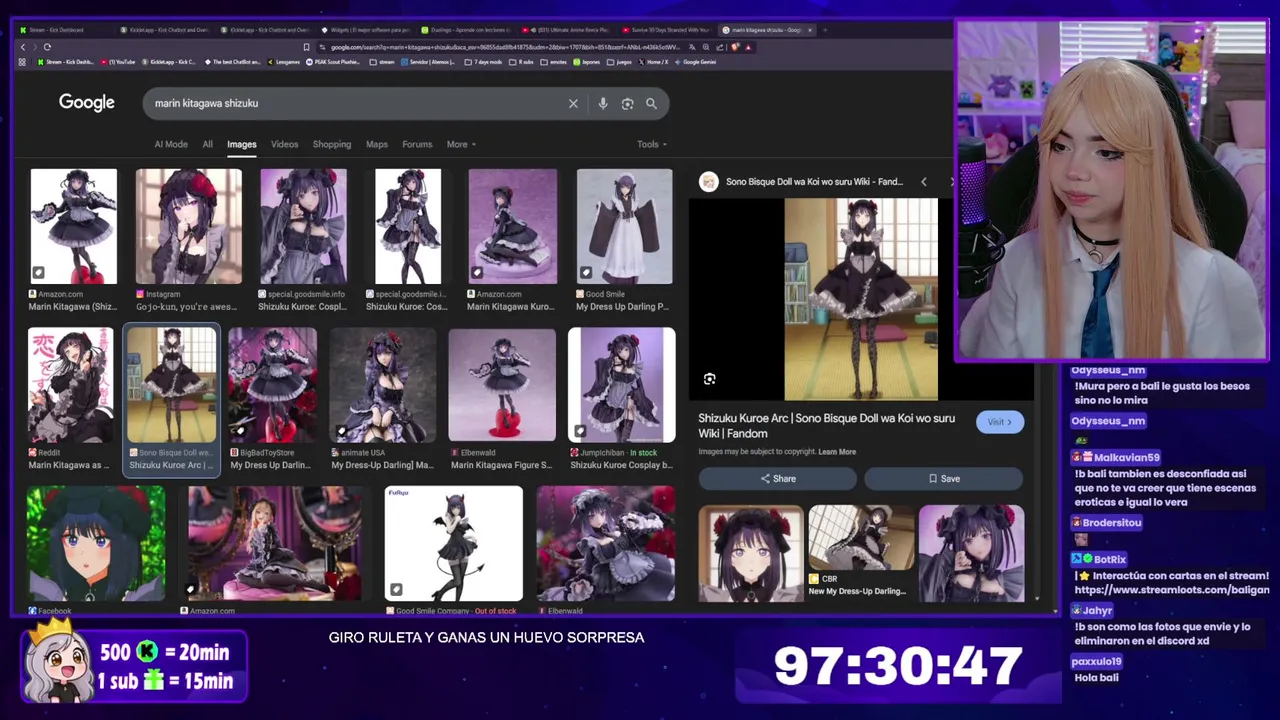The height and width of the screenshot is (720, 1280).
Task: Switch to the Videos results tab
Action: coord(284,144)
